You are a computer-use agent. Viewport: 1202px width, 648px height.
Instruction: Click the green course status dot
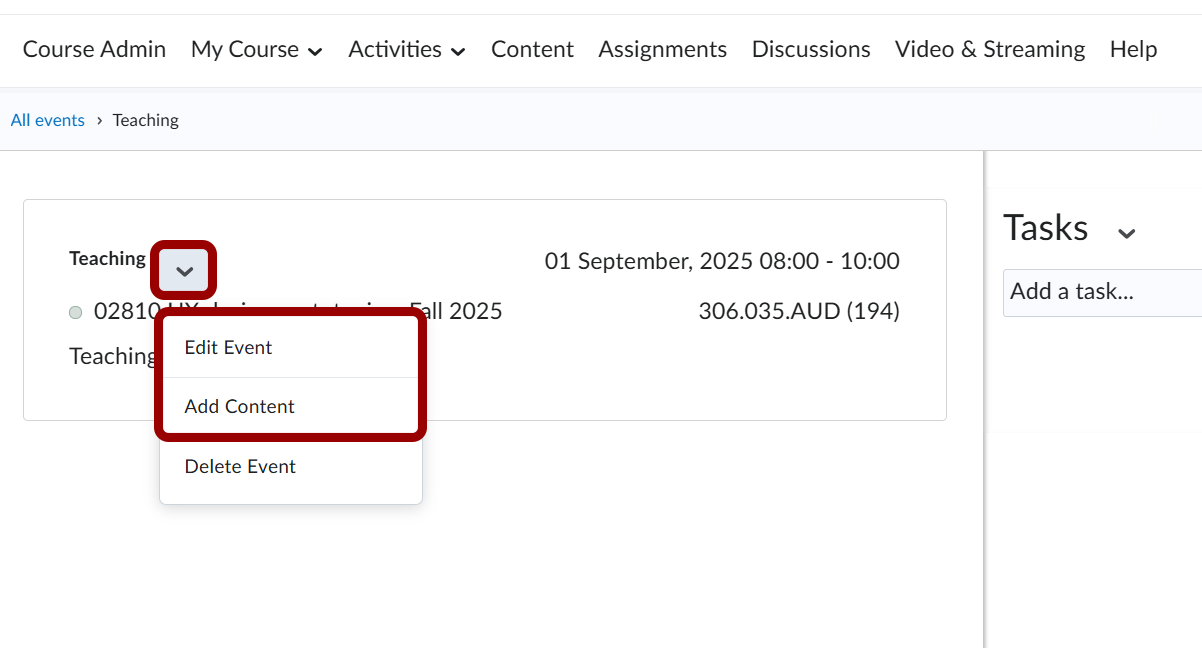point(76,313)
